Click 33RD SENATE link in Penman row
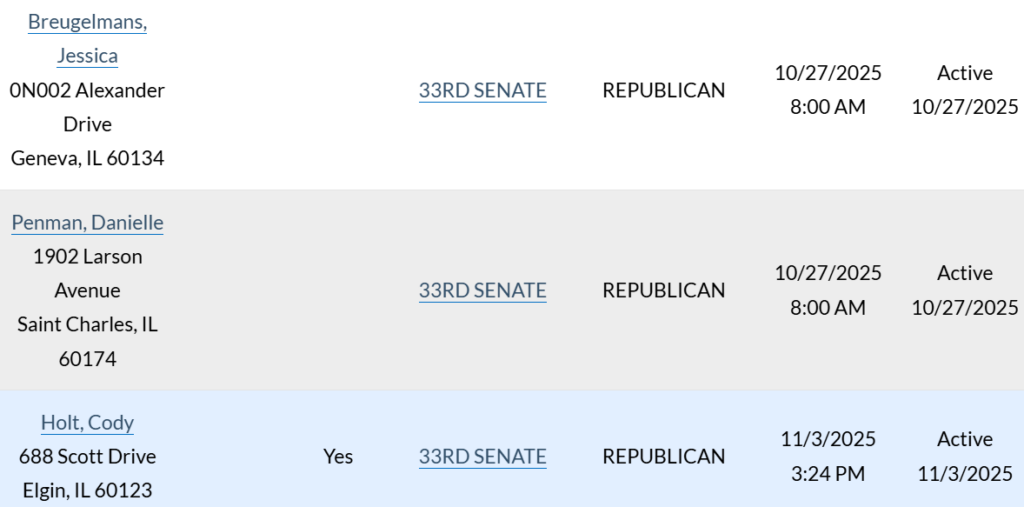Screen dimensions: 1024x507 coord(482,290)
